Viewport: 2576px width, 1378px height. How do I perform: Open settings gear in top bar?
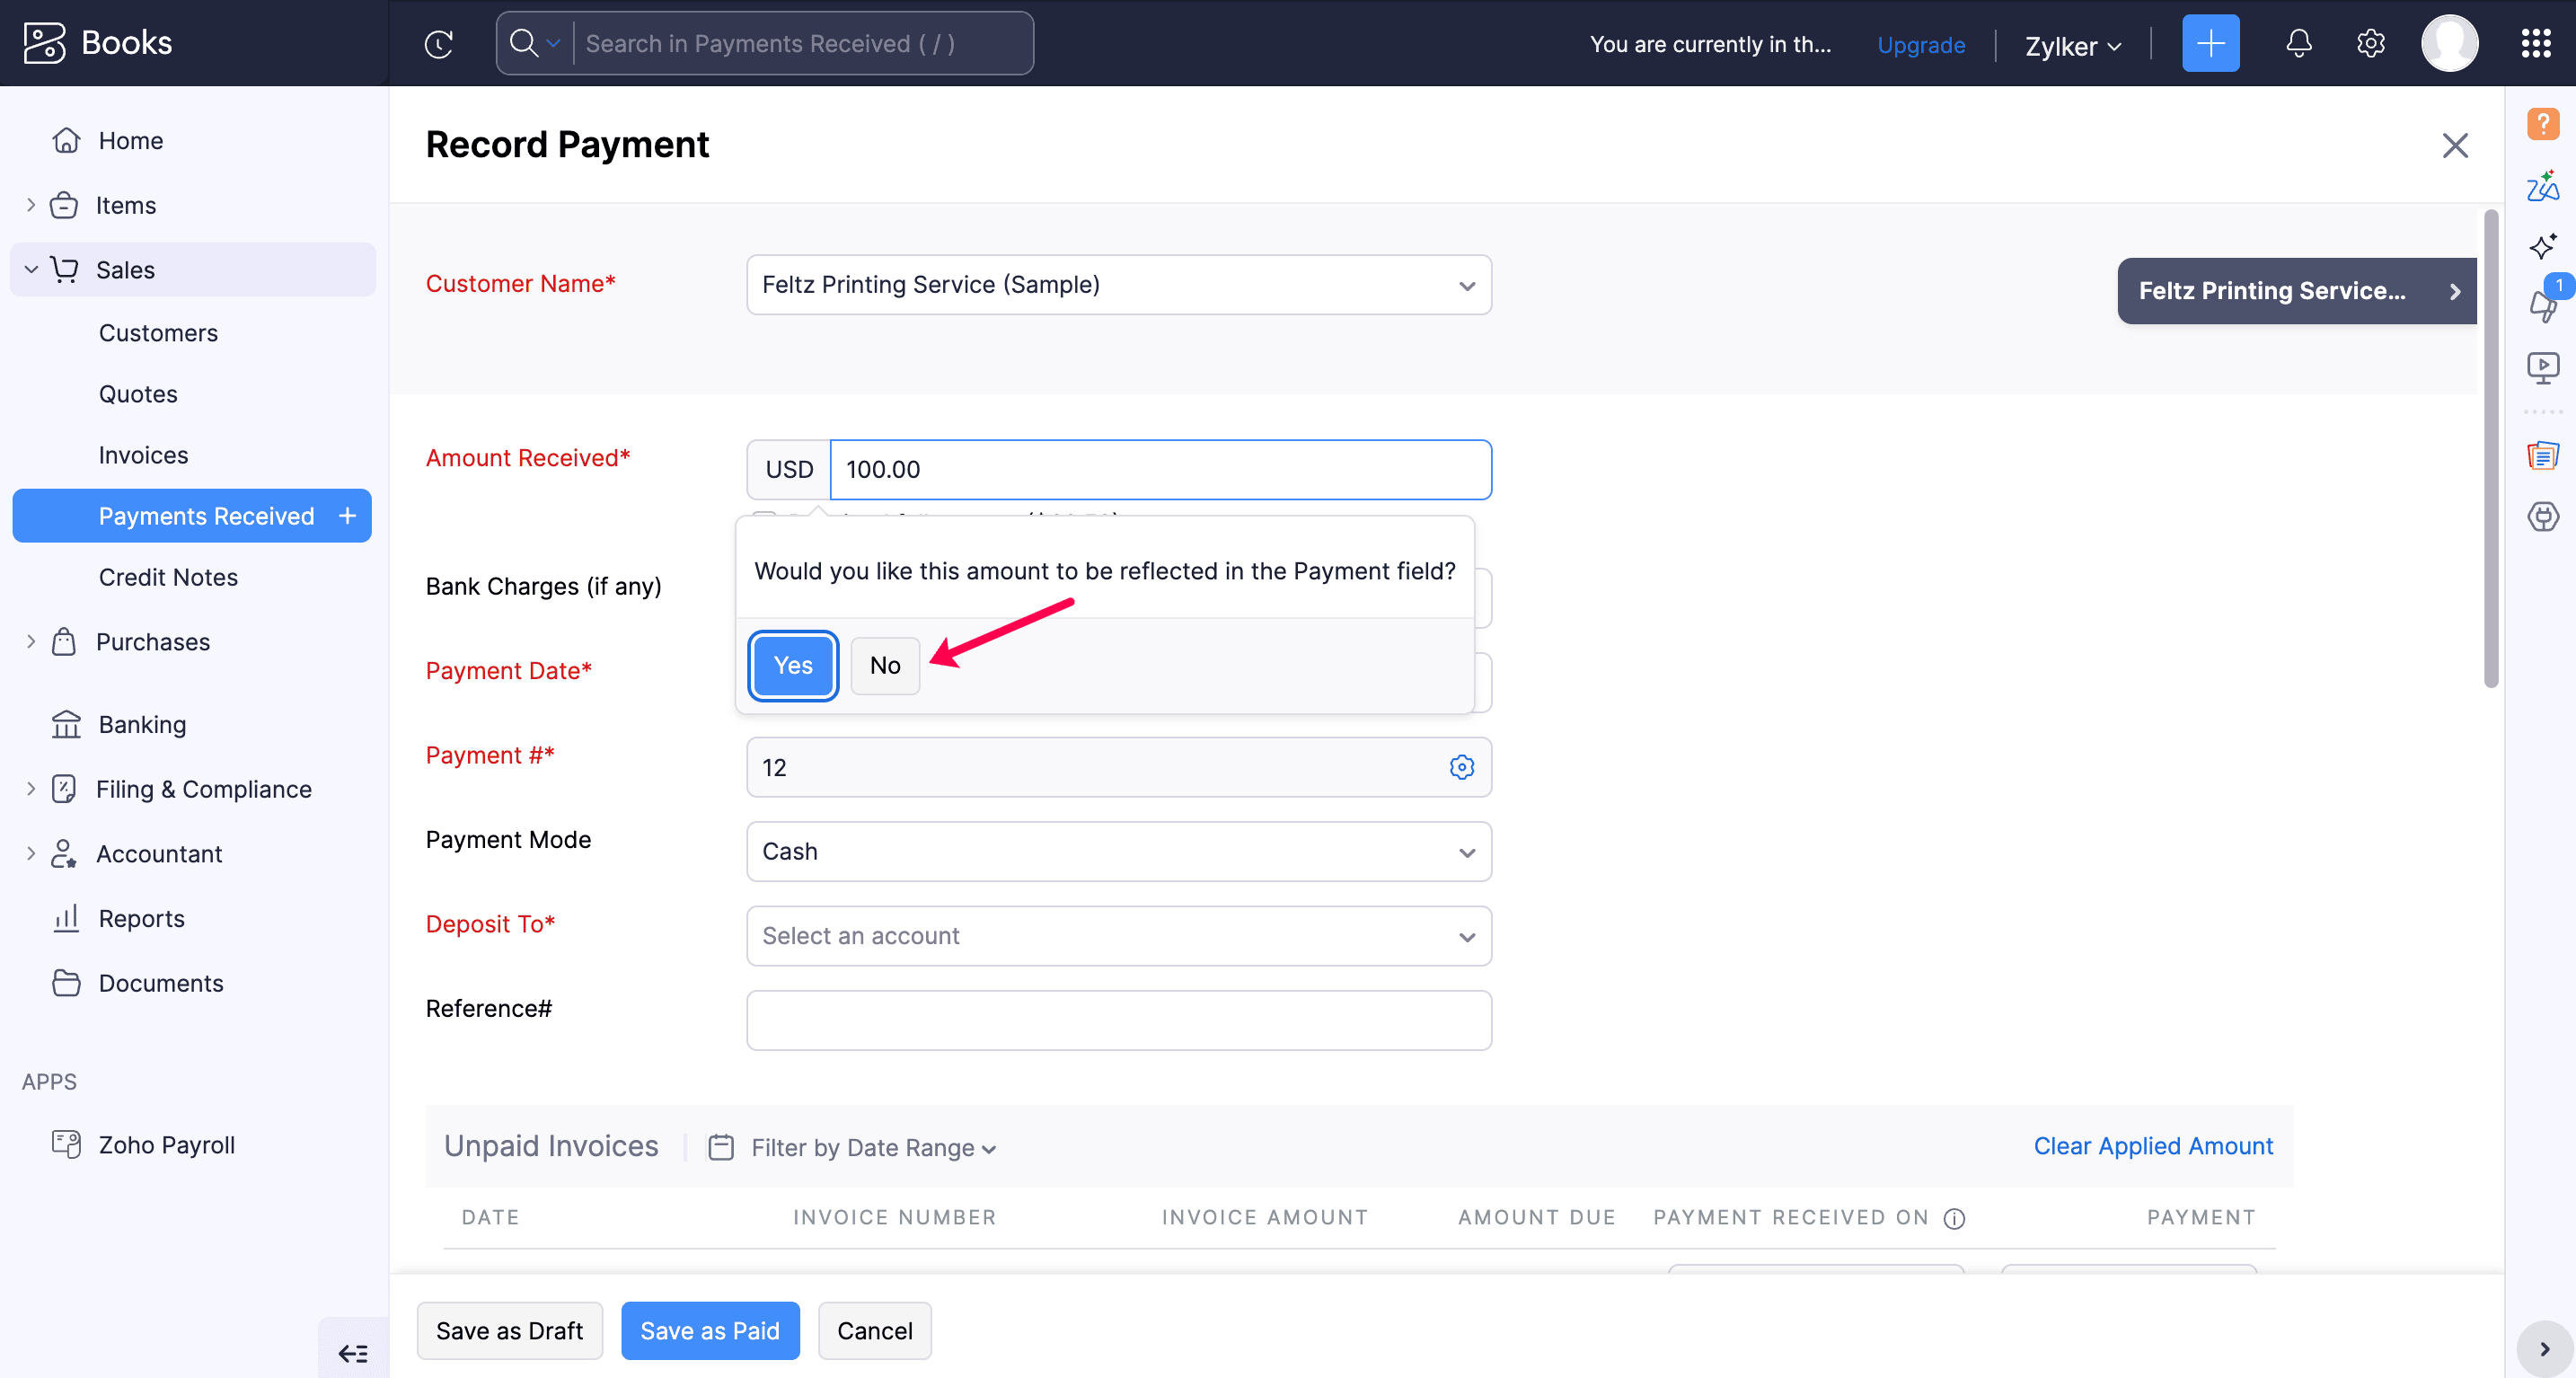(x=2370, y=44)
